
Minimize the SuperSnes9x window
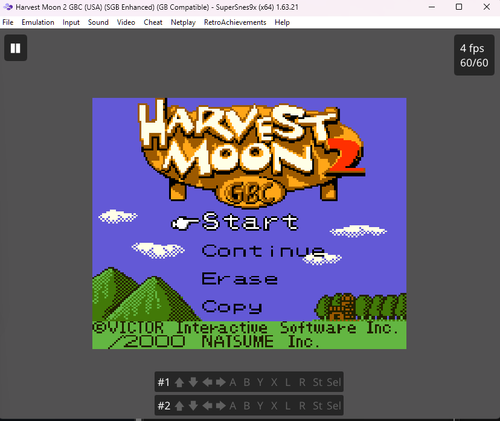(x=432, y=7)
